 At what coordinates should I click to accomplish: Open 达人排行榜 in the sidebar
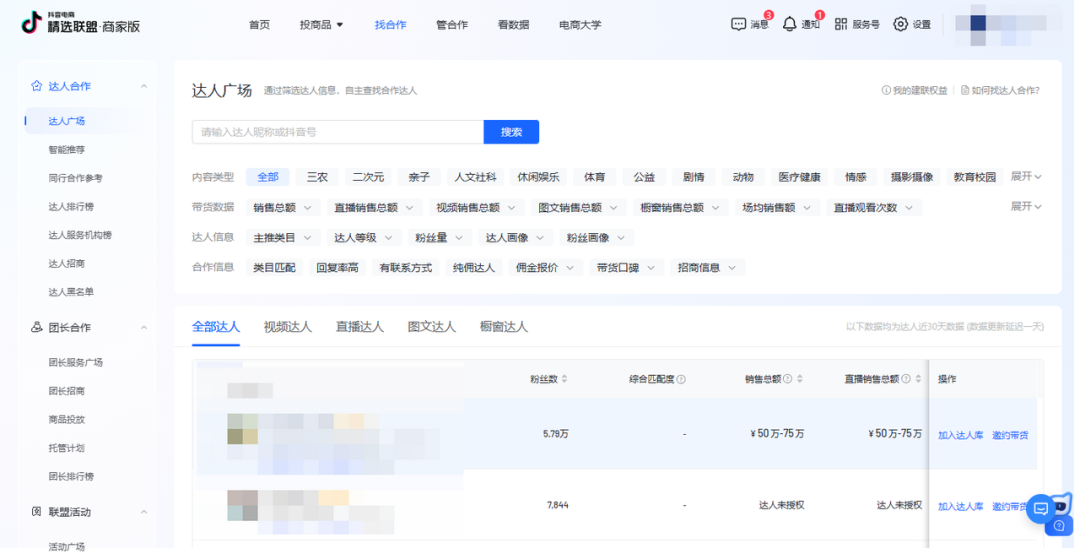71,207
